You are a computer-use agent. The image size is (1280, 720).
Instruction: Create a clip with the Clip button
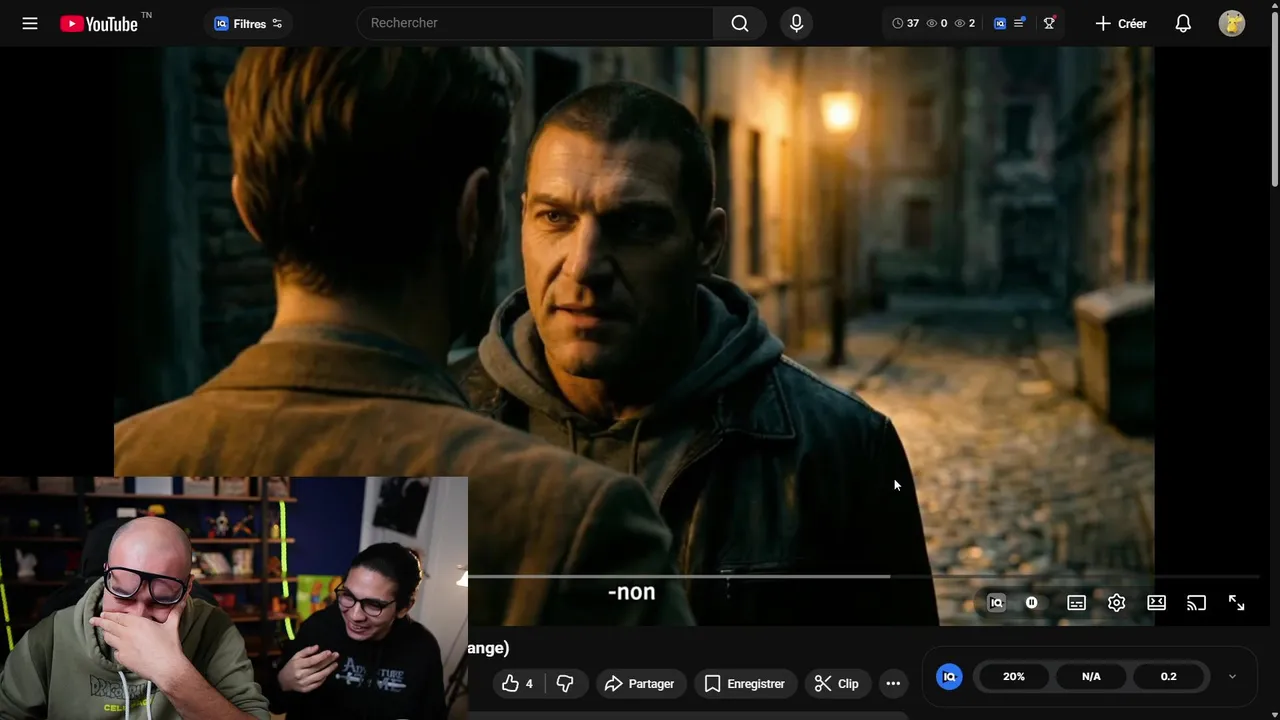click(x=837, y=684)
